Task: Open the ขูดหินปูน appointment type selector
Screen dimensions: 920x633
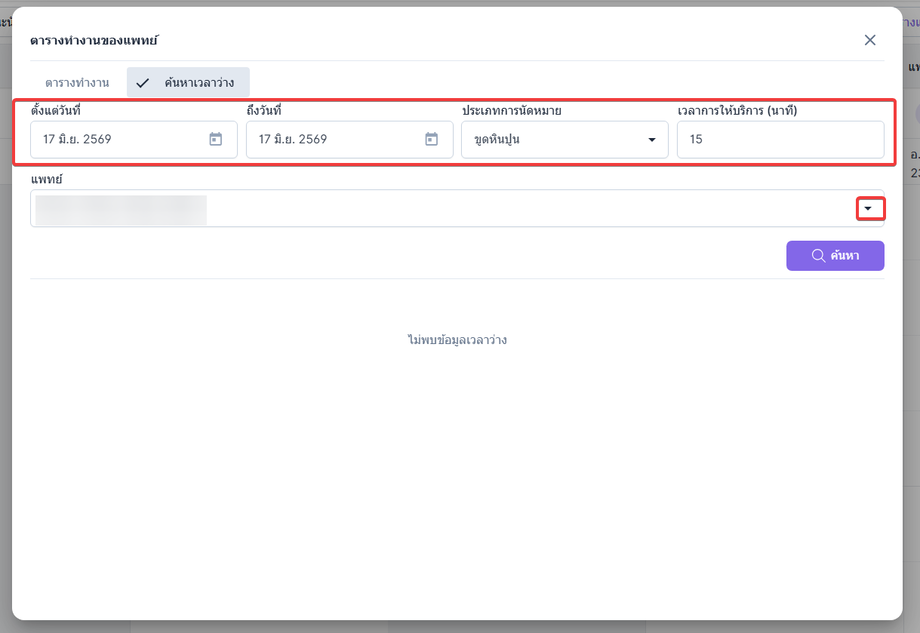Action: click(x=564, y=140)
